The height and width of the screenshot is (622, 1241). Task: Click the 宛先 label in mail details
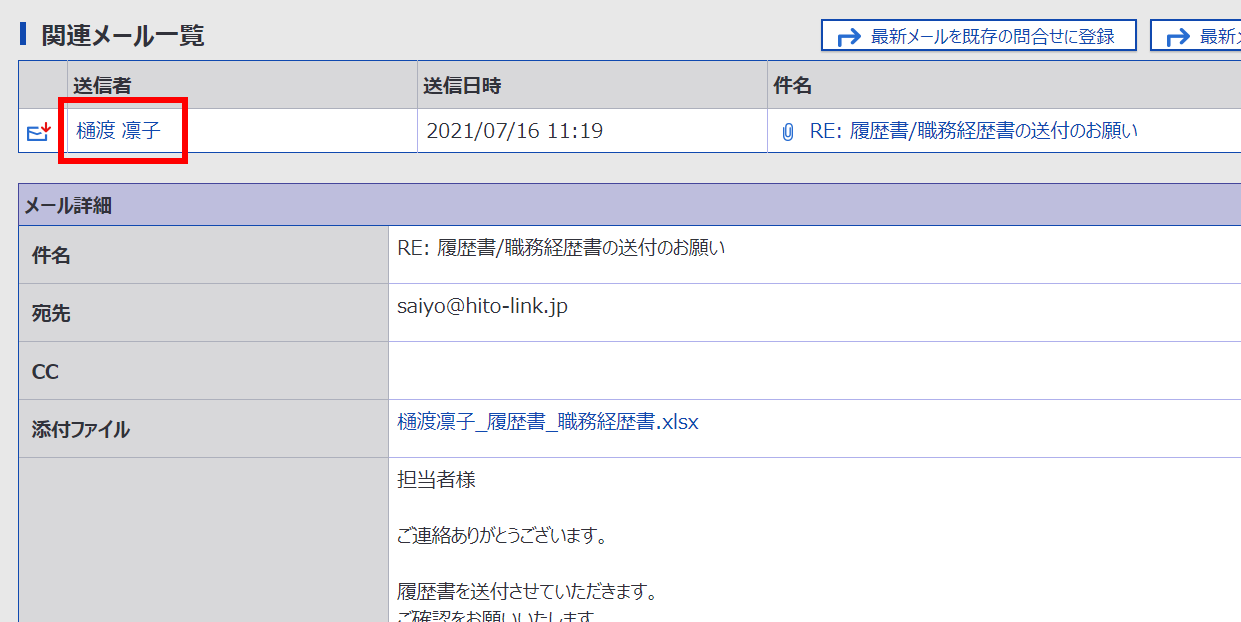tap(51, 314)
